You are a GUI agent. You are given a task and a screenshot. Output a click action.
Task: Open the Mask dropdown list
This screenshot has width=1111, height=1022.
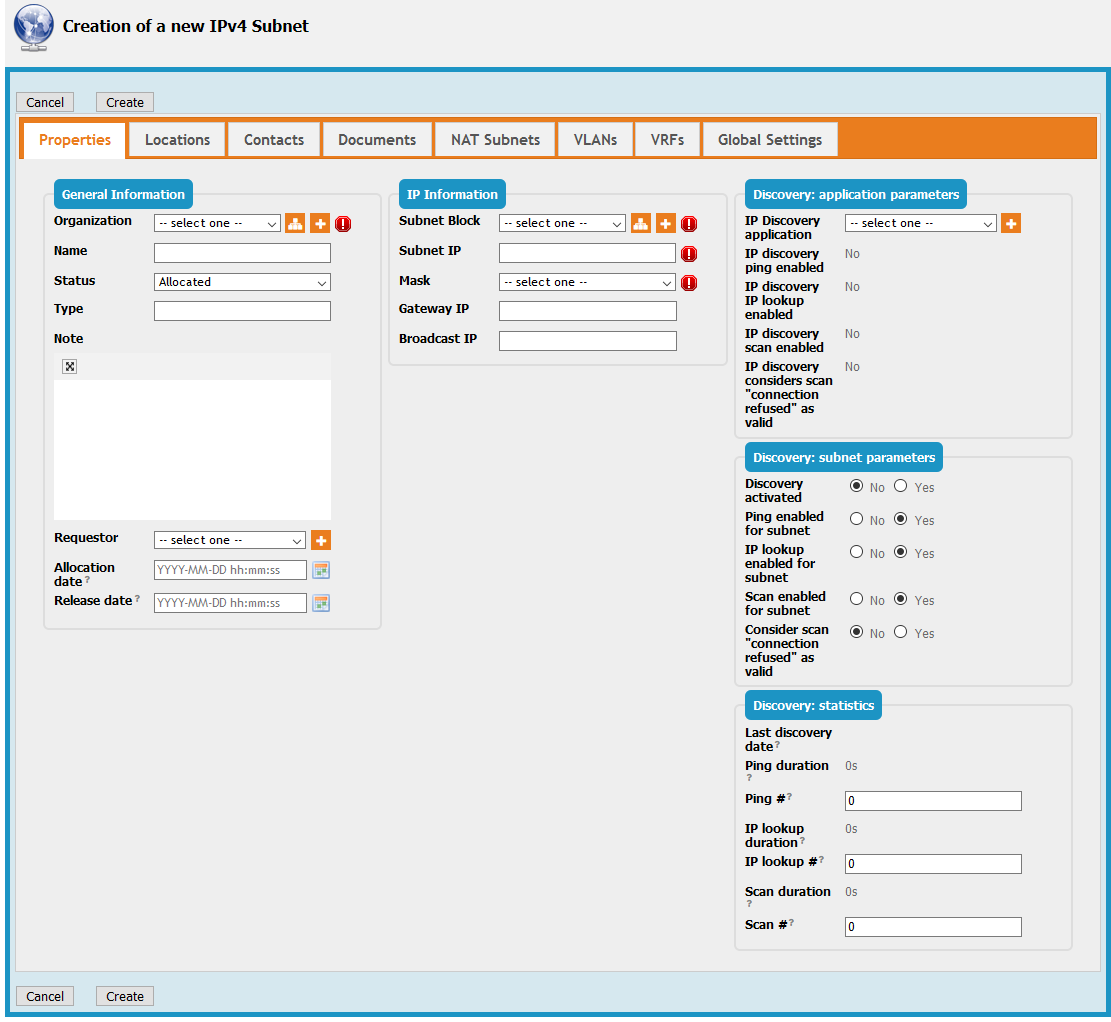pyautogui.click(x=587, y=283)
